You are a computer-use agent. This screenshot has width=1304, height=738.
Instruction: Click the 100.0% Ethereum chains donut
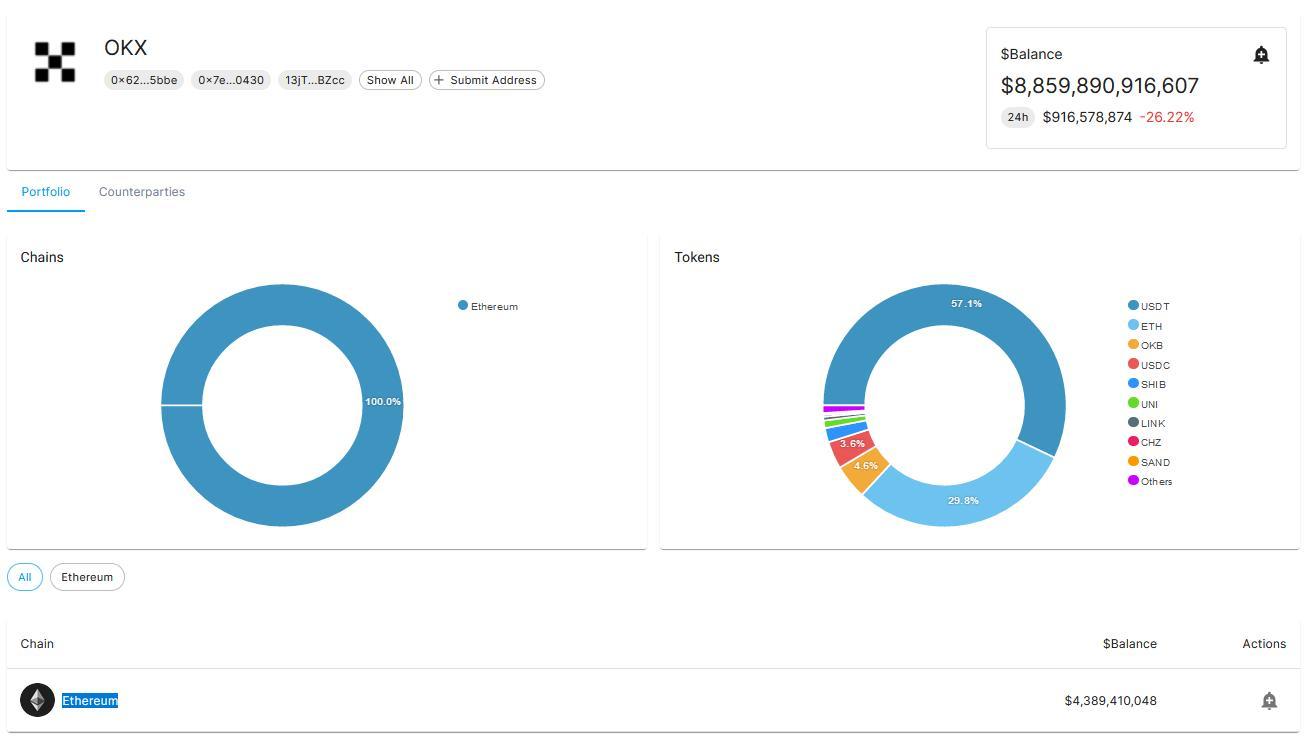pos(383,402)
